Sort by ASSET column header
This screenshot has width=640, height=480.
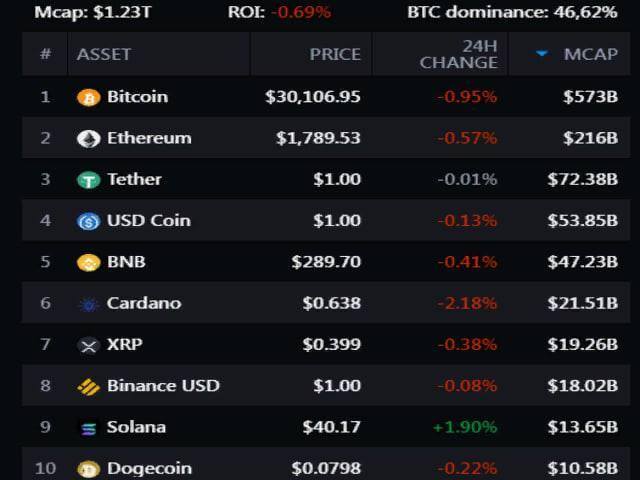click(x=104, y=54)
